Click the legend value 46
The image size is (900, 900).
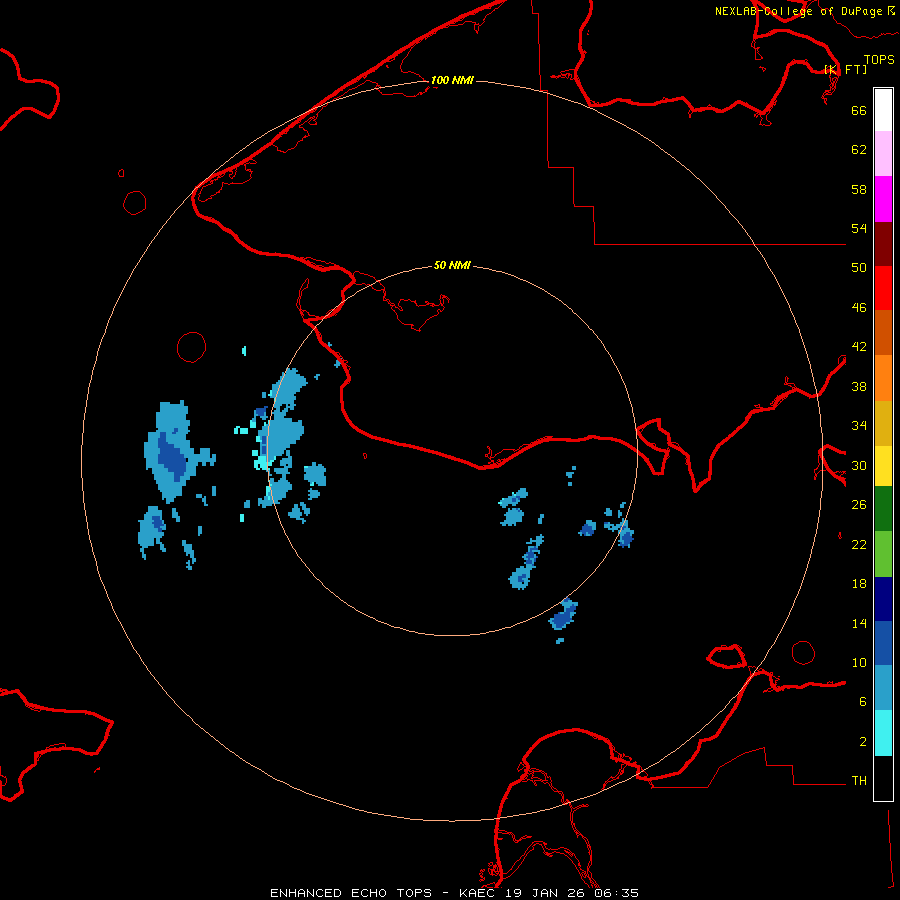pos(859,308)
